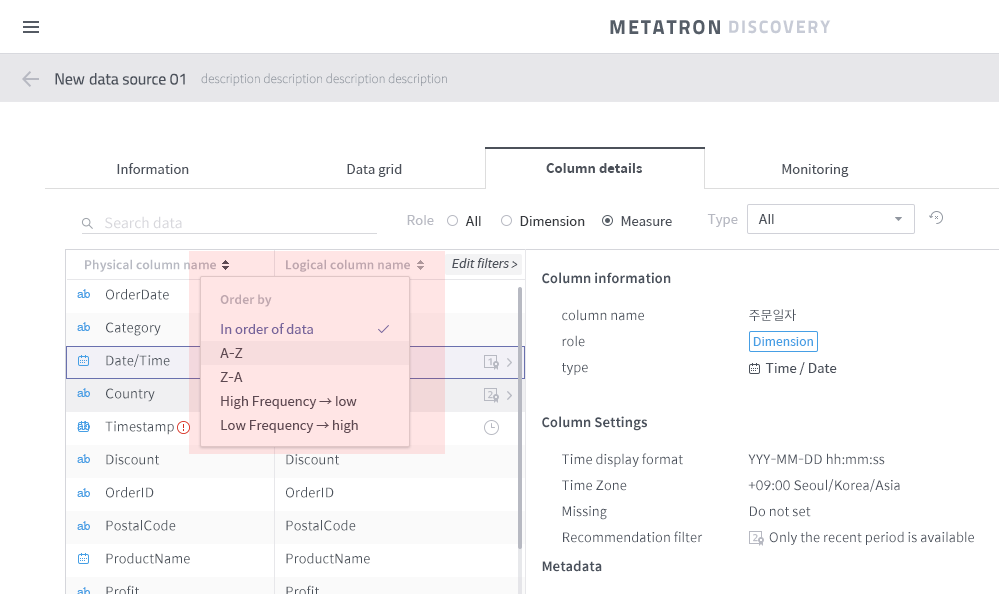The height and width of the screenshot is (594, 999).
Task: Click the red warning icon on Timestamp
Action: click(x=185, y=426)
